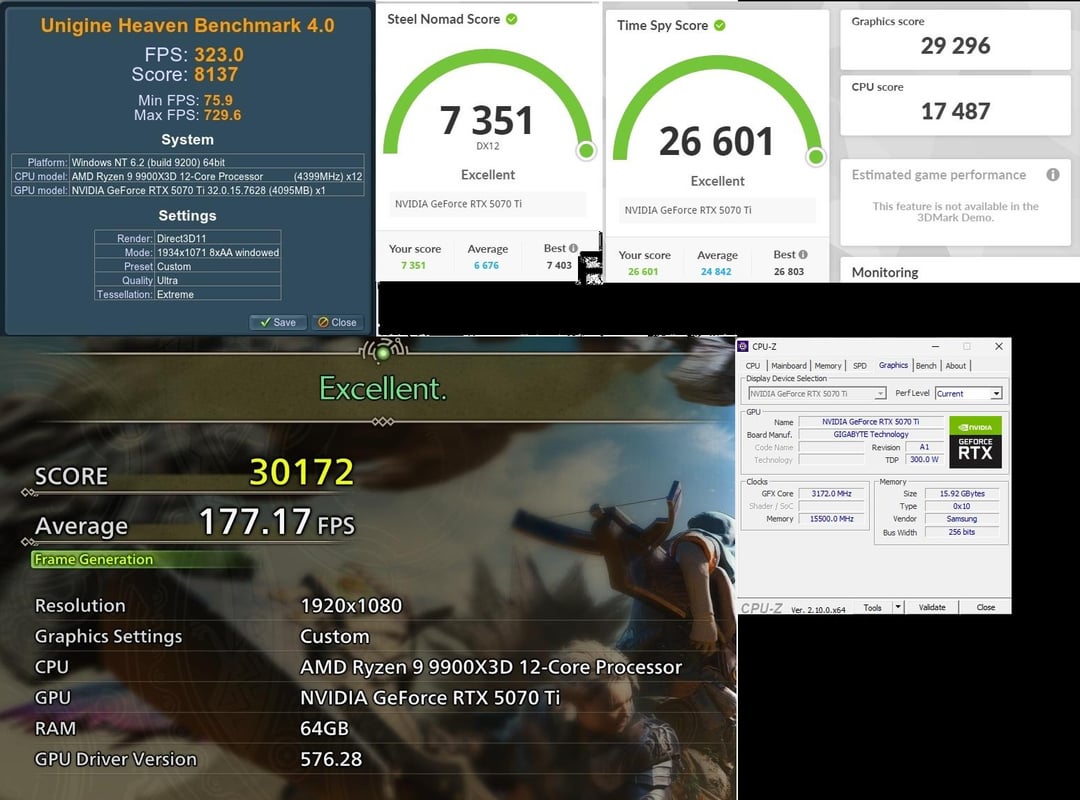
Task: Click the info icon beside Estimated game performance
Action: point(1052,174)
